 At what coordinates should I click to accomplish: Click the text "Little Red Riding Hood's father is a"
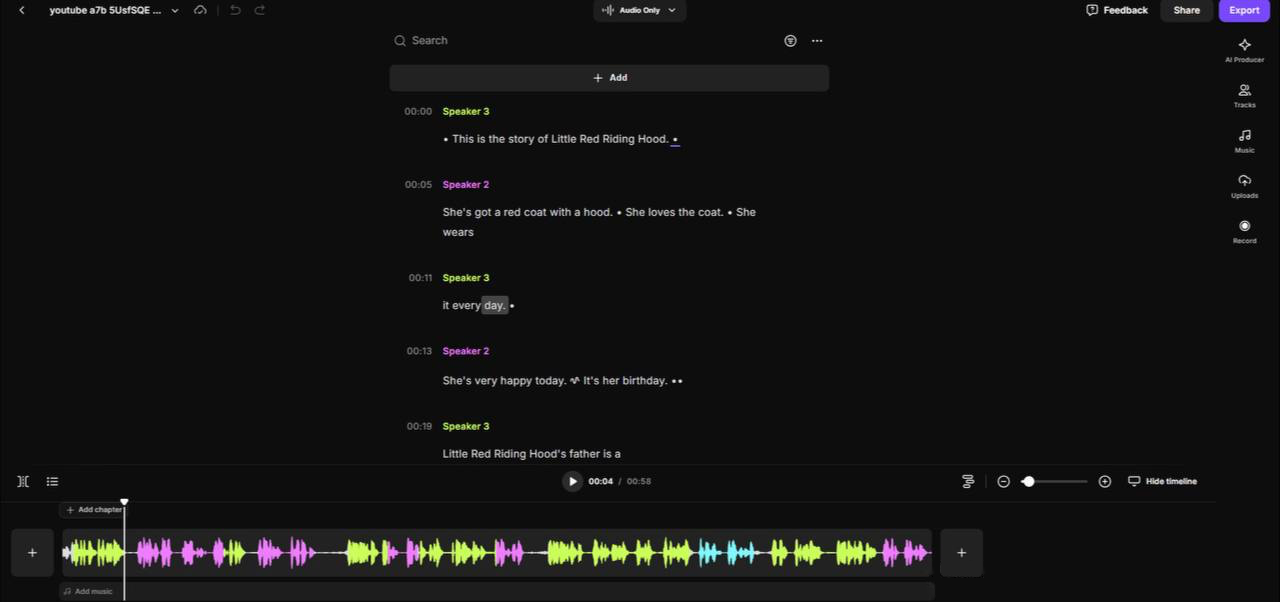click(x=532, y=454)
